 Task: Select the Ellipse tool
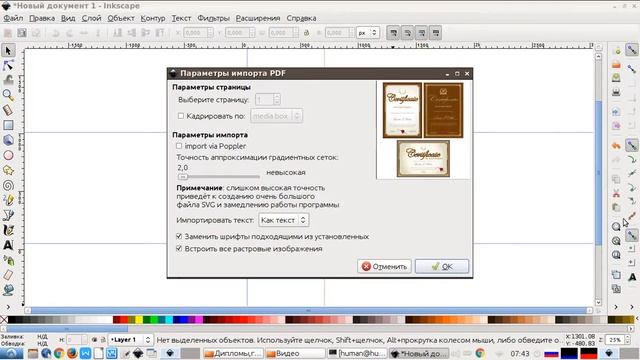coord(8,156)
